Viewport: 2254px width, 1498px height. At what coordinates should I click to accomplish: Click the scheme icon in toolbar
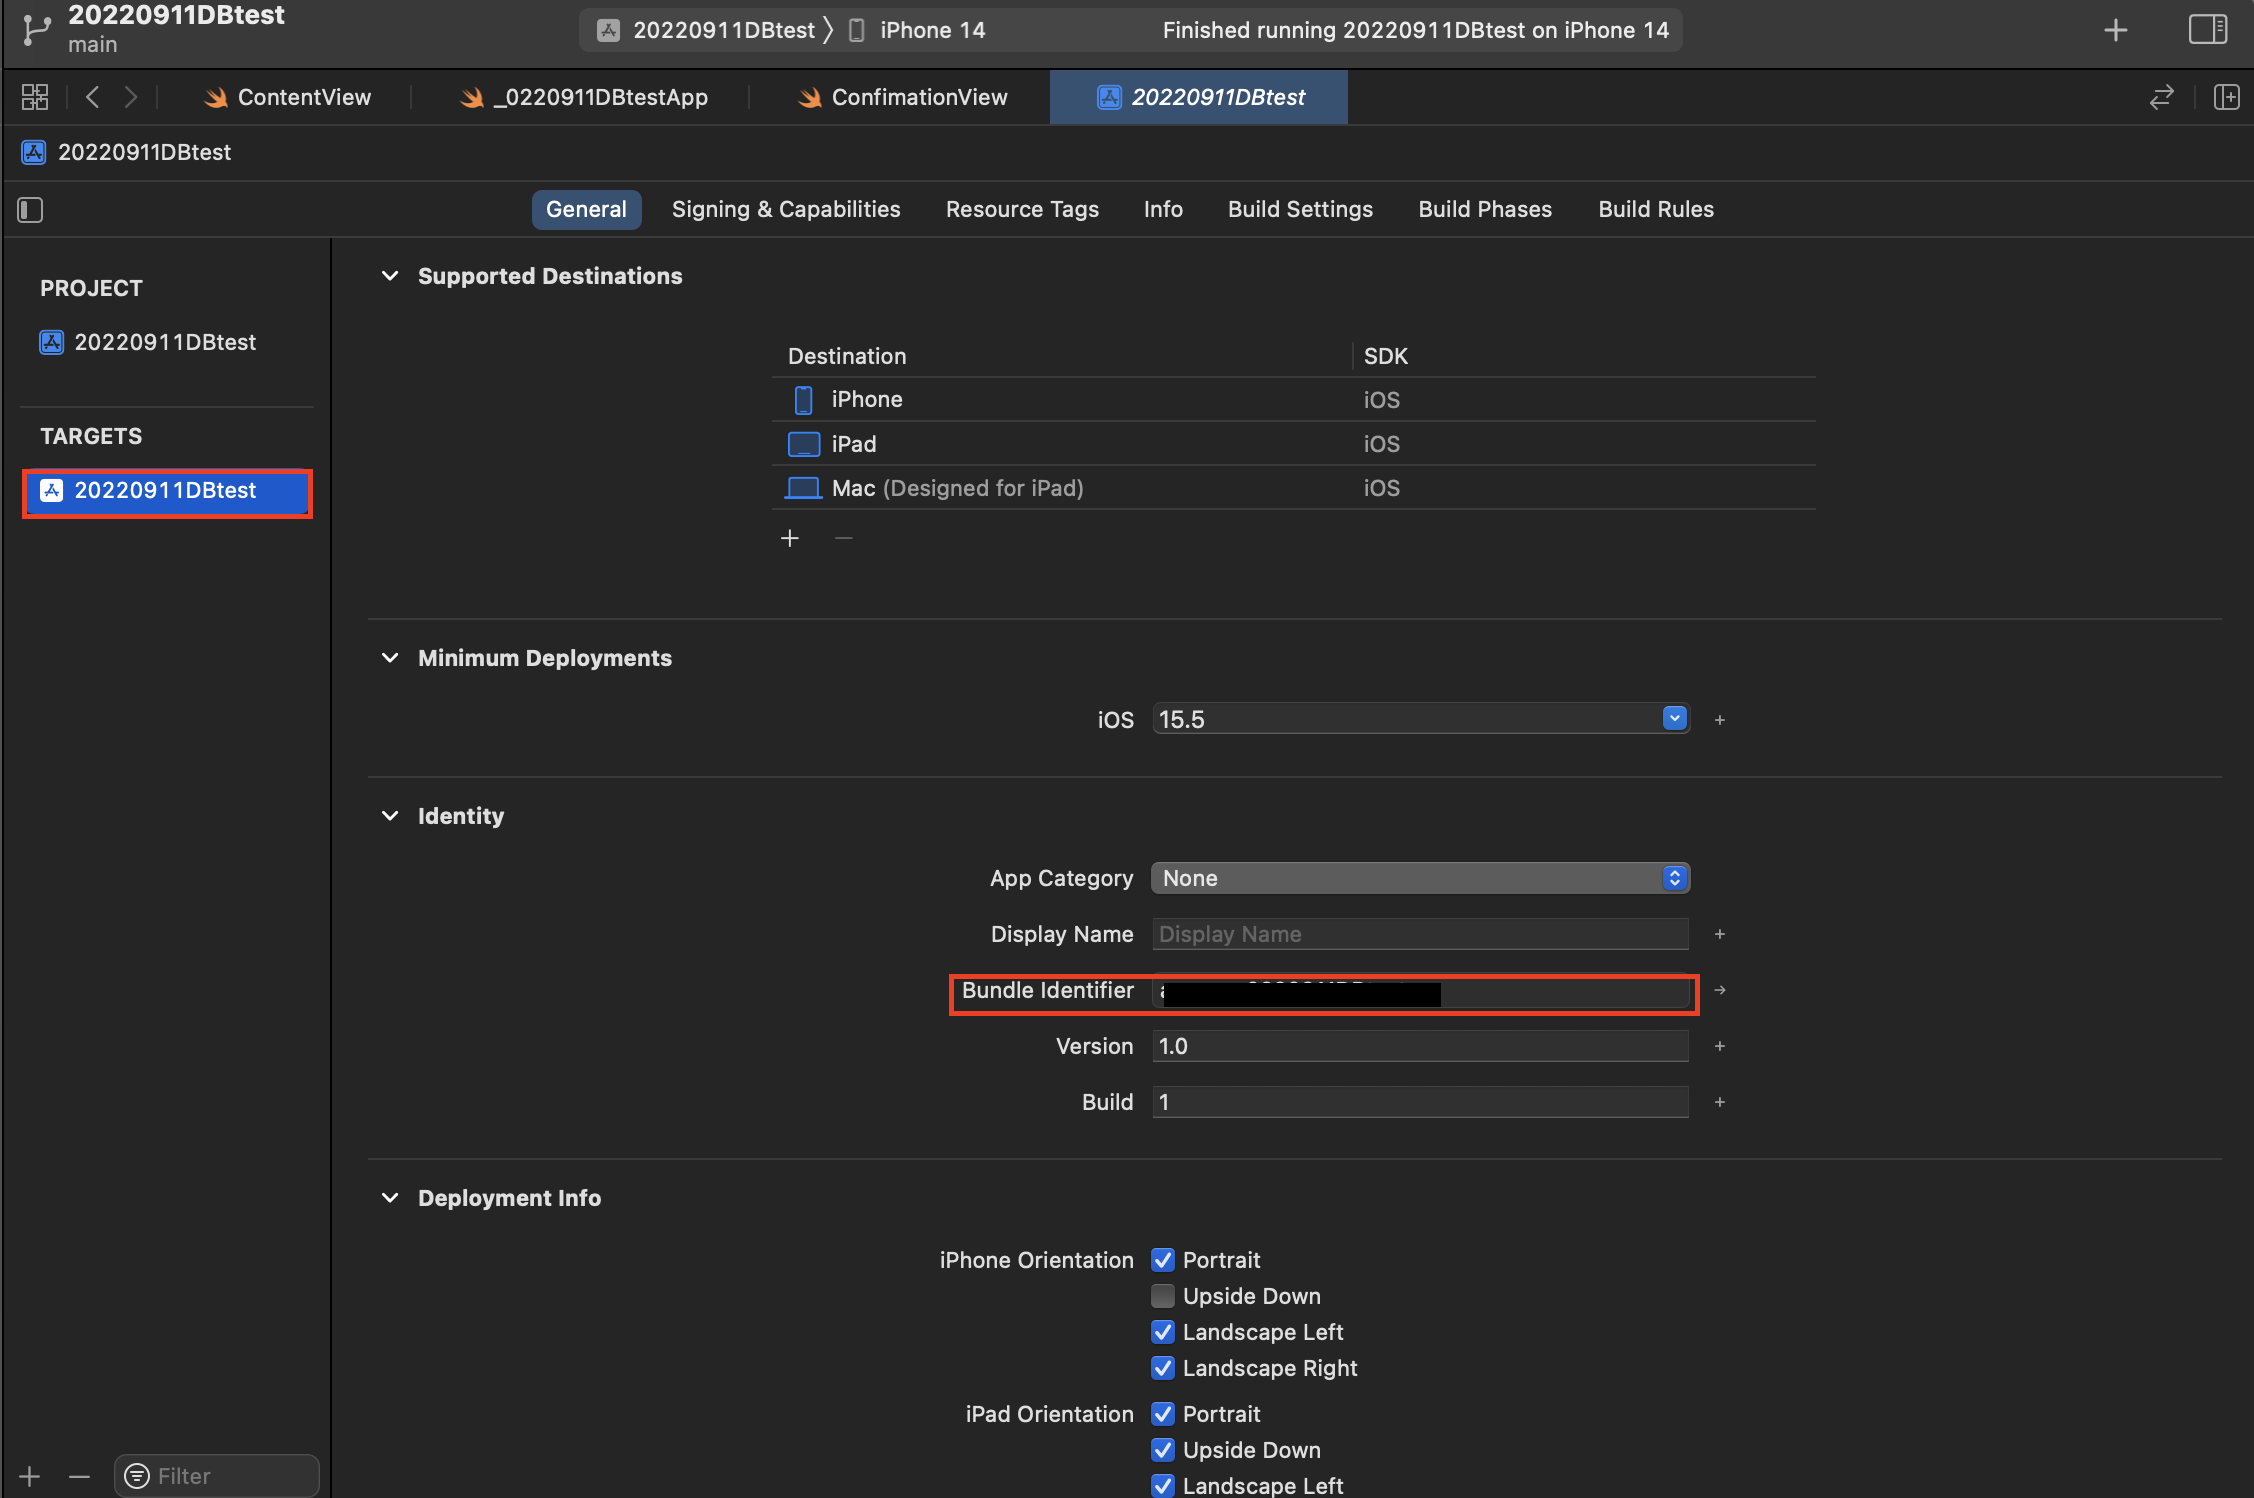[x=608, y=30]
